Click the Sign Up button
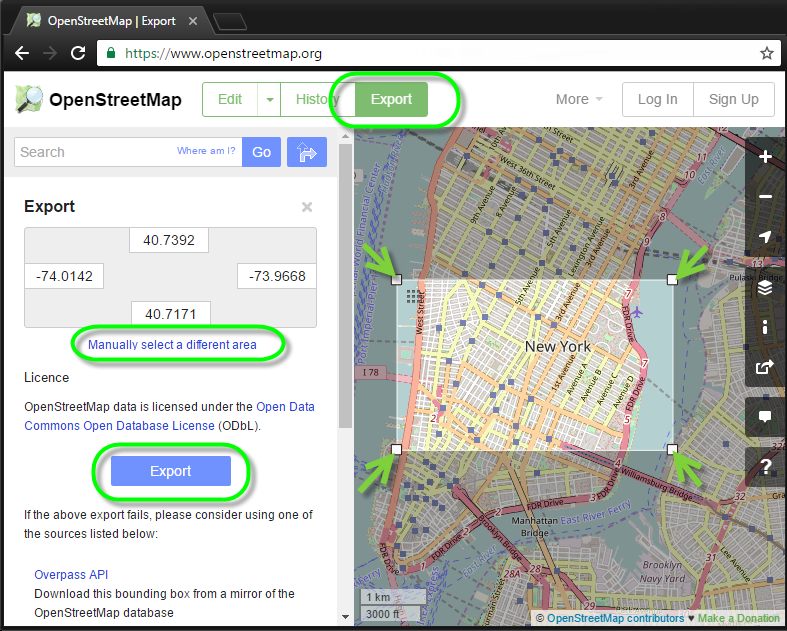 click(x=733, y=99)
